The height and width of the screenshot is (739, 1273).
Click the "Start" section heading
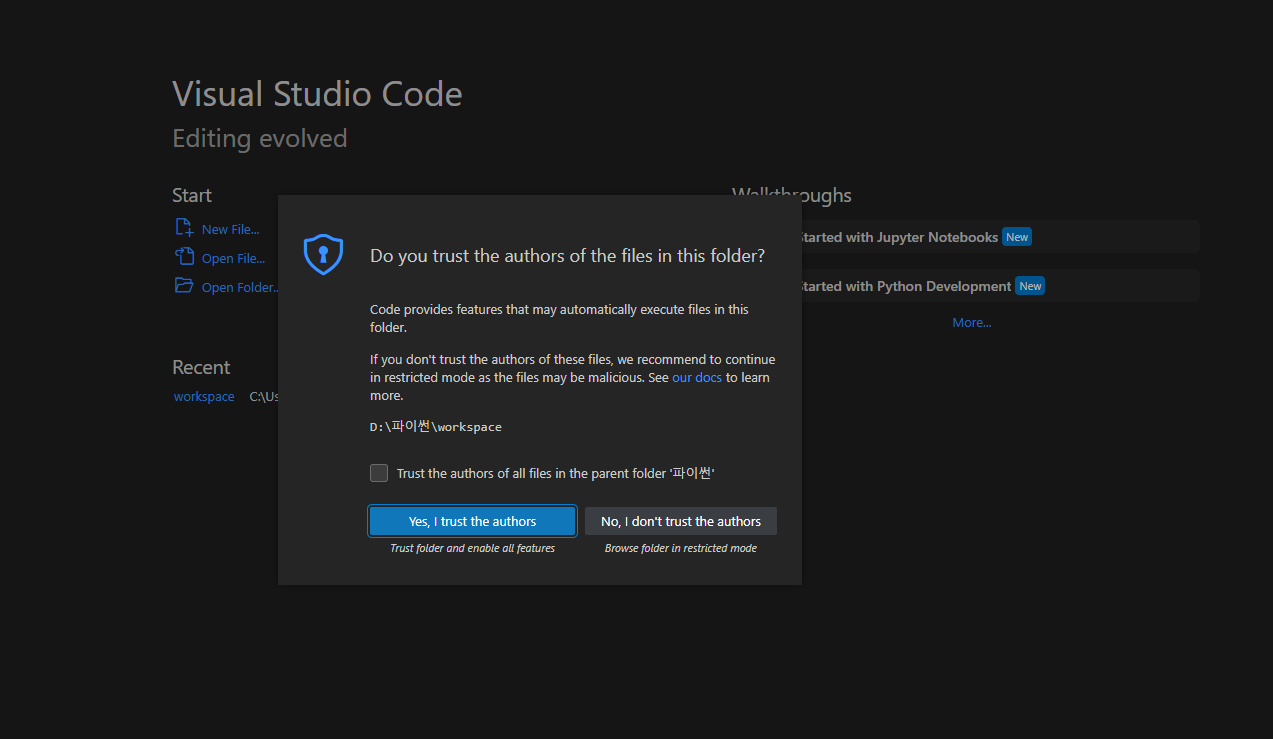pyautogui.click(x=192, y=195)
